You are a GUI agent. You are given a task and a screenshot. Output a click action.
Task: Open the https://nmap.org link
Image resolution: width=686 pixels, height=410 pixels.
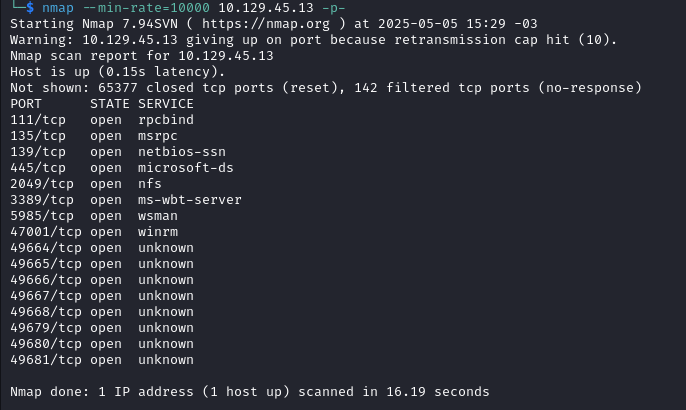pos(266,24)
